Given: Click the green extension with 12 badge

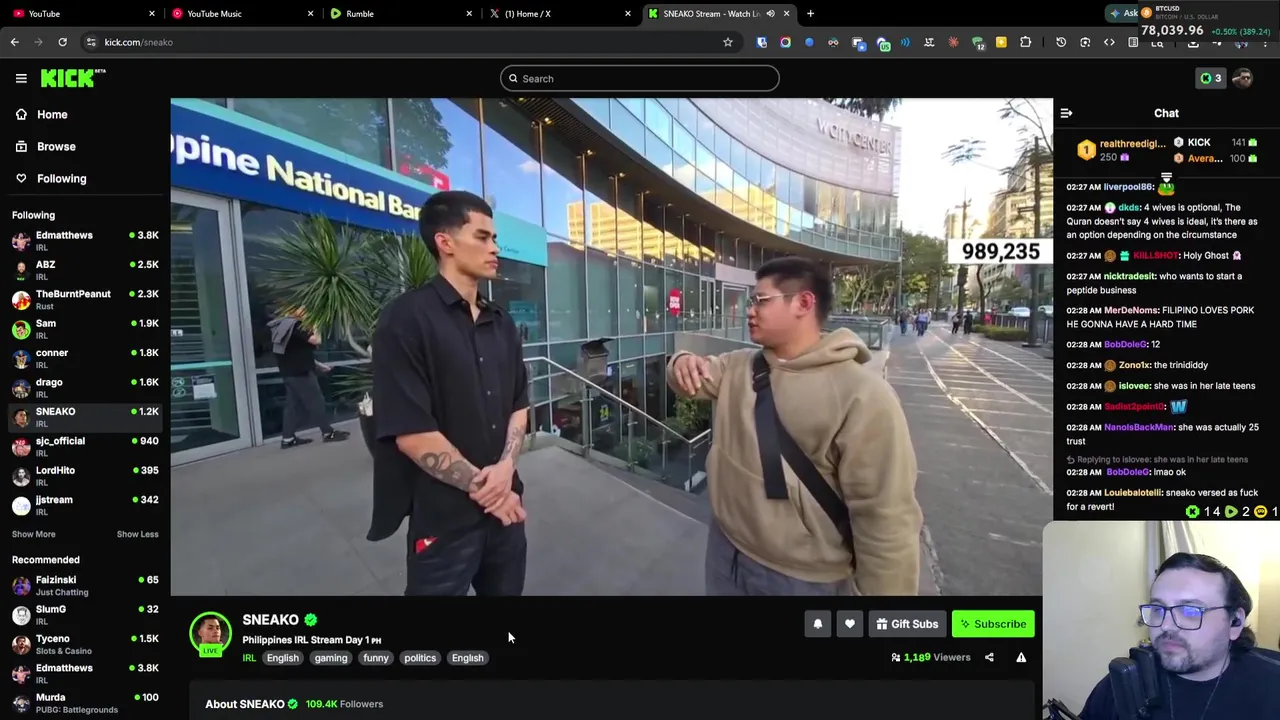Looking at the screenshot, I should [x=977, y=43].
